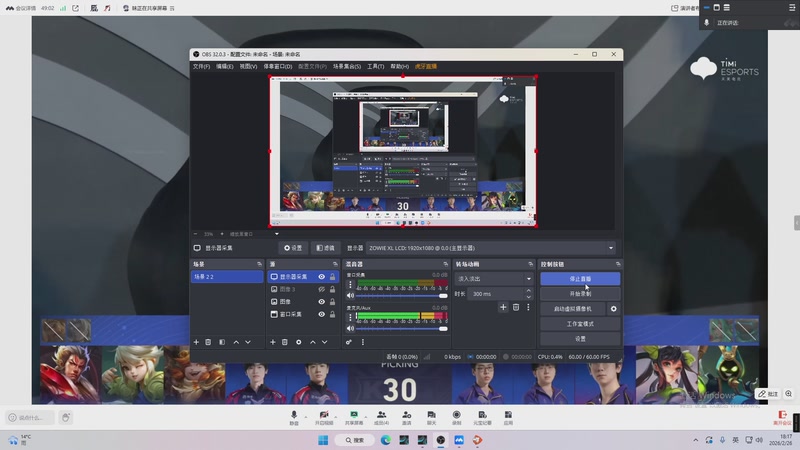Viewport: 800px width, 450px height.
Task: Remove the transition with the trash icon
Action: pos(516,307)
